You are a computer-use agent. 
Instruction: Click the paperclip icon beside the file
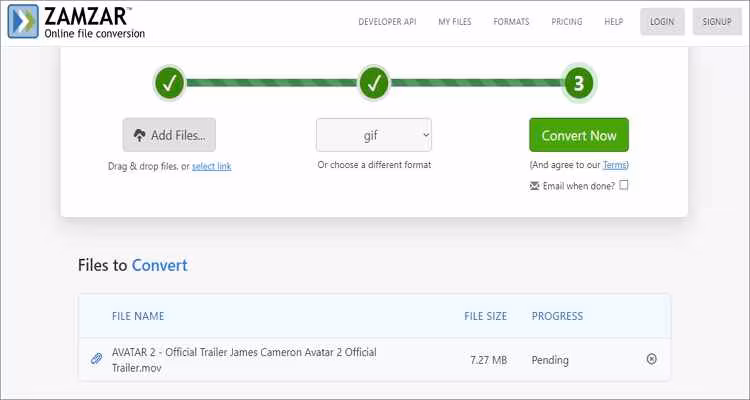pos(97,358)
